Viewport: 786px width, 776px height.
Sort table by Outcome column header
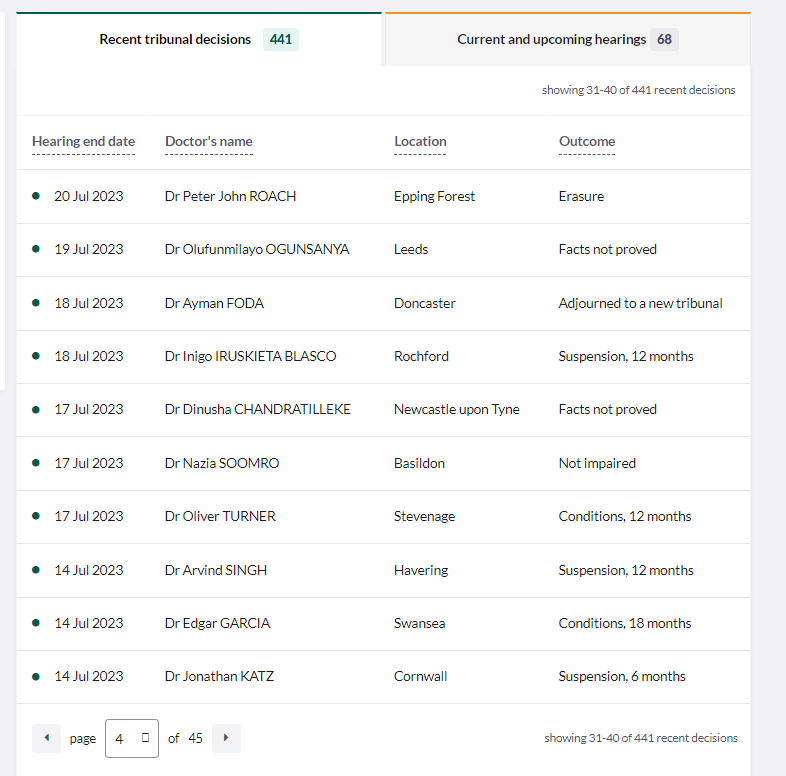click(x=586, y=141)
